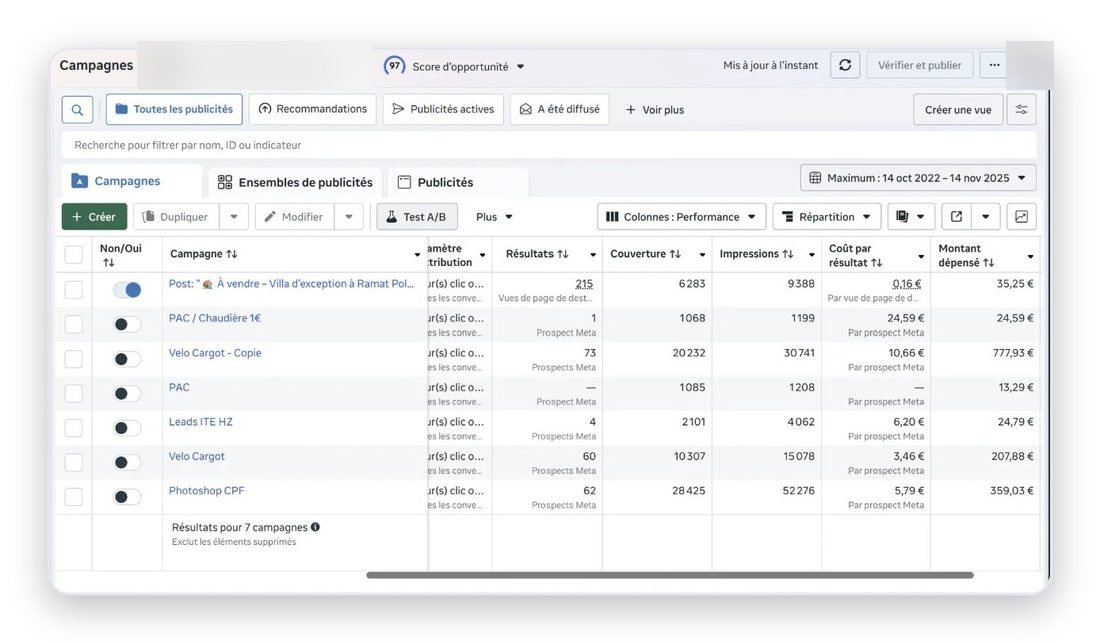Screen dimensions: 1100x643
Task: Expand the Score d'opportunité dropdown arrow
Action: point(521,67)
